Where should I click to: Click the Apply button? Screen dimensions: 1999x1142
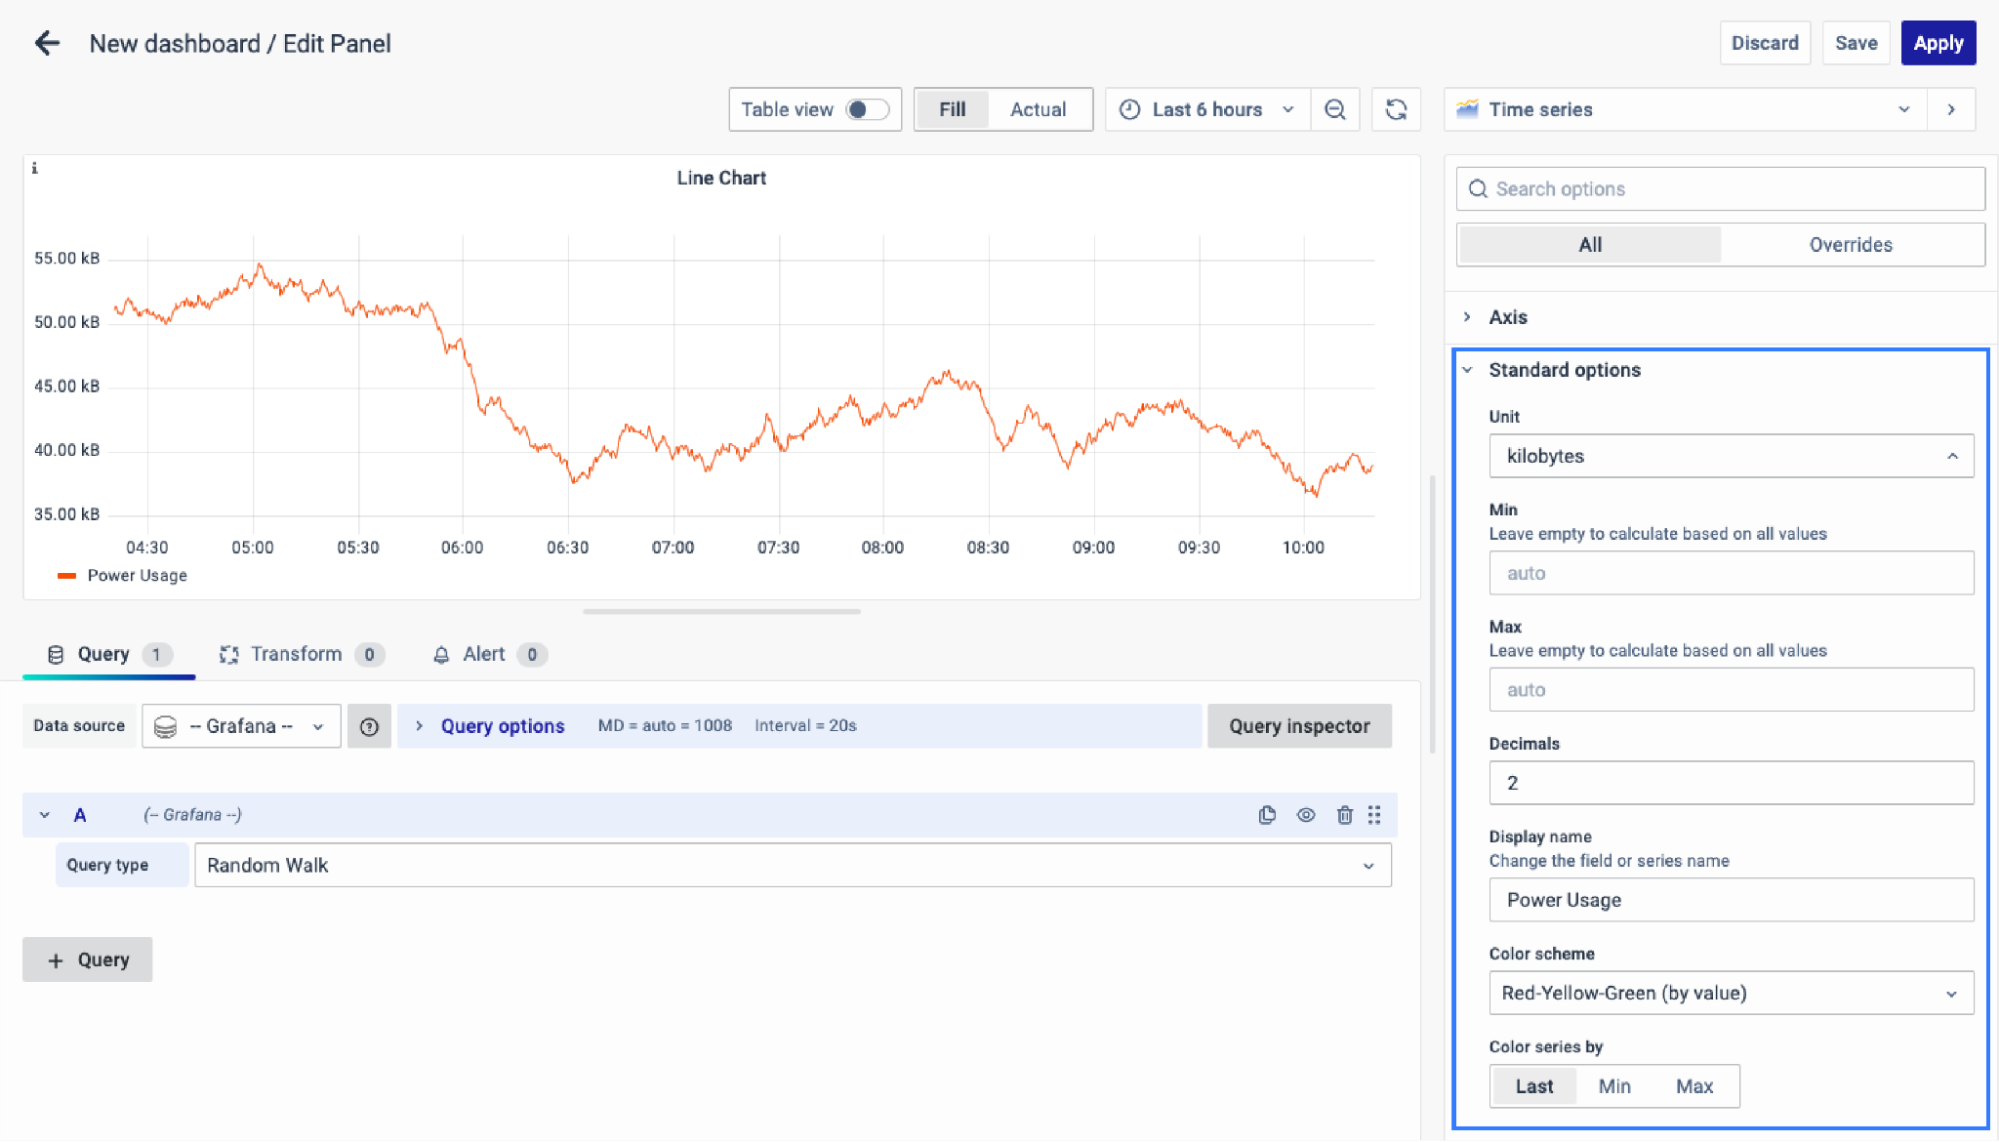coord(1937,43)
